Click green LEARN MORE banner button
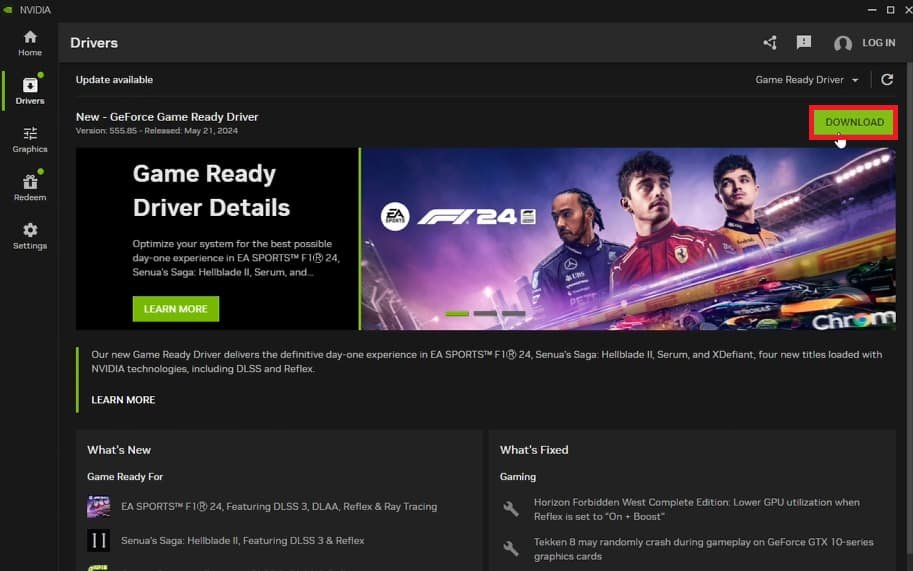 click(176, 309)
